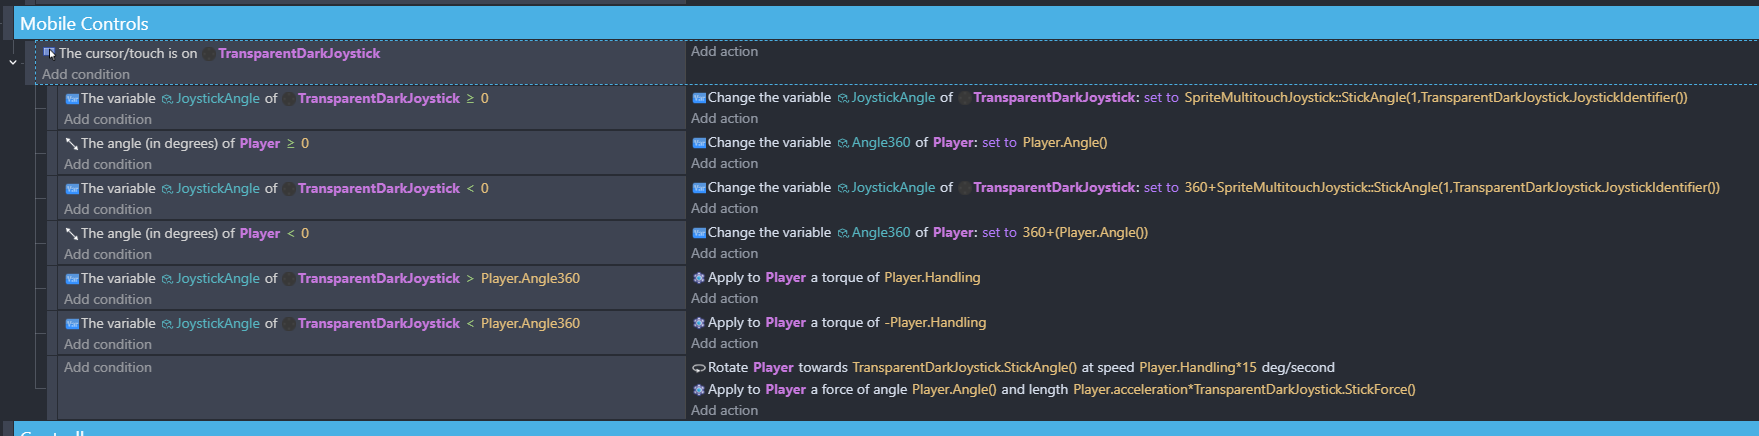Collapse the cursor/touch event with left chevron
The height and width of the screenshot is (436, 1759).
click(x=13, y=62)
